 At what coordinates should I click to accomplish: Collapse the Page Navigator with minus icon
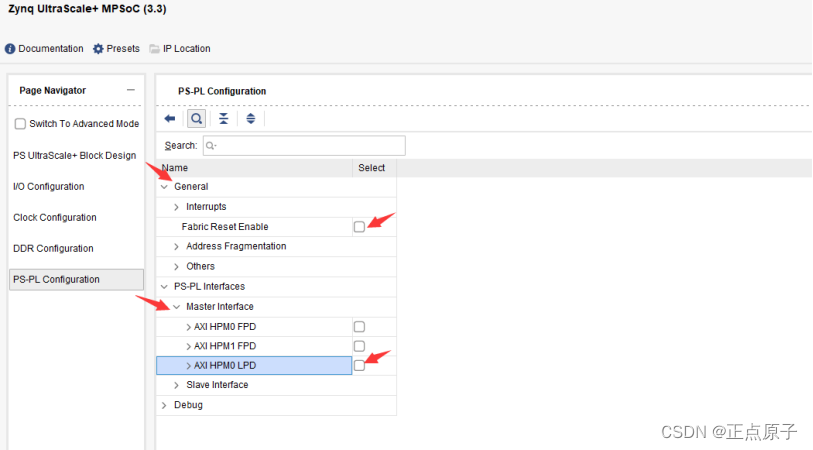[130, 90]
